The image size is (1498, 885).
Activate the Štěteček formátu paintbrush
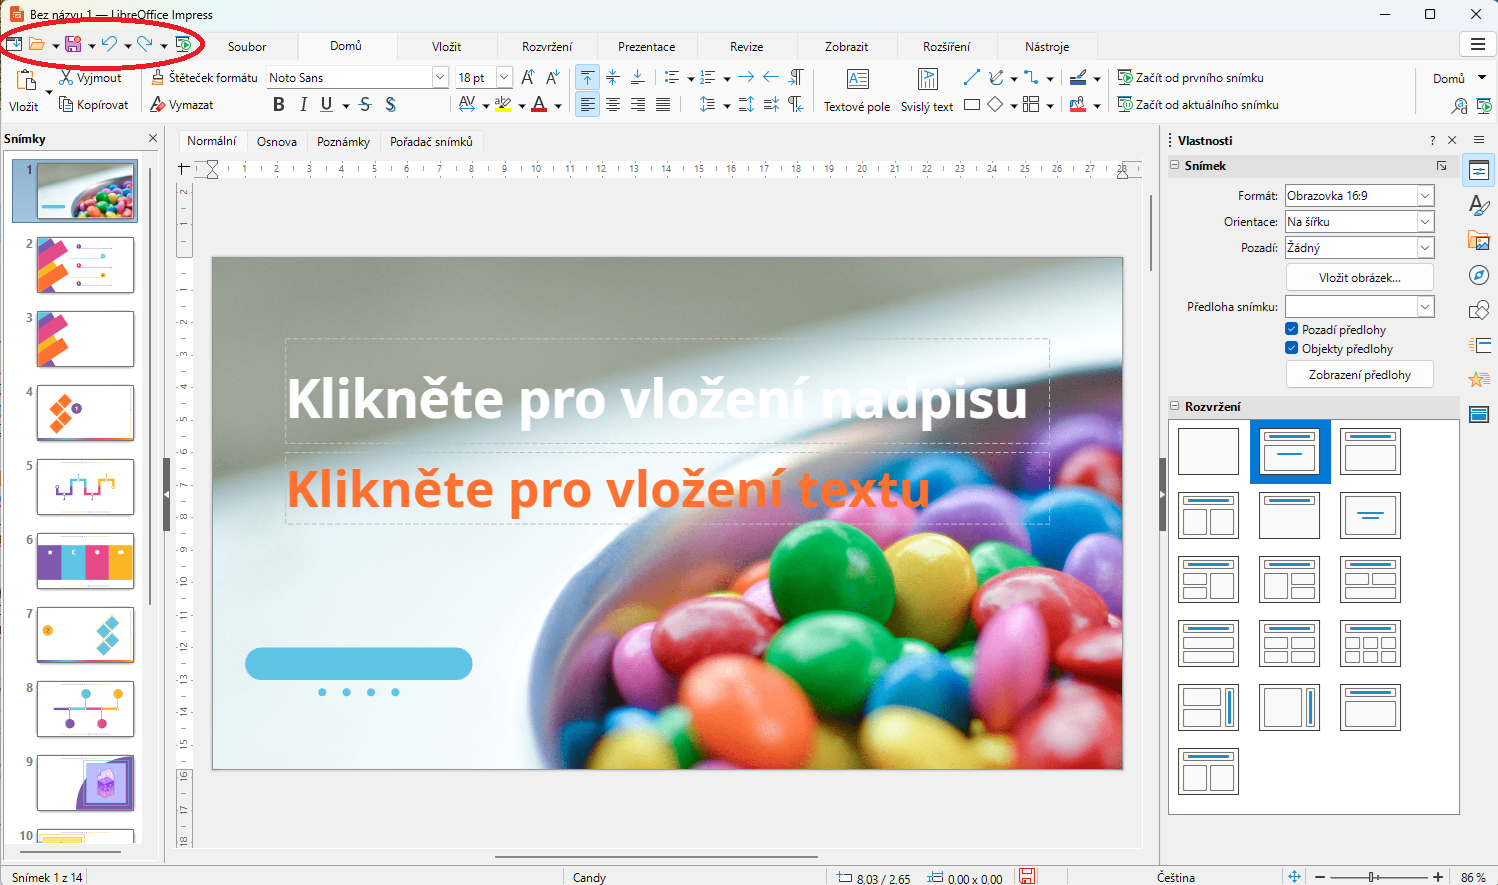pos(158,77)
